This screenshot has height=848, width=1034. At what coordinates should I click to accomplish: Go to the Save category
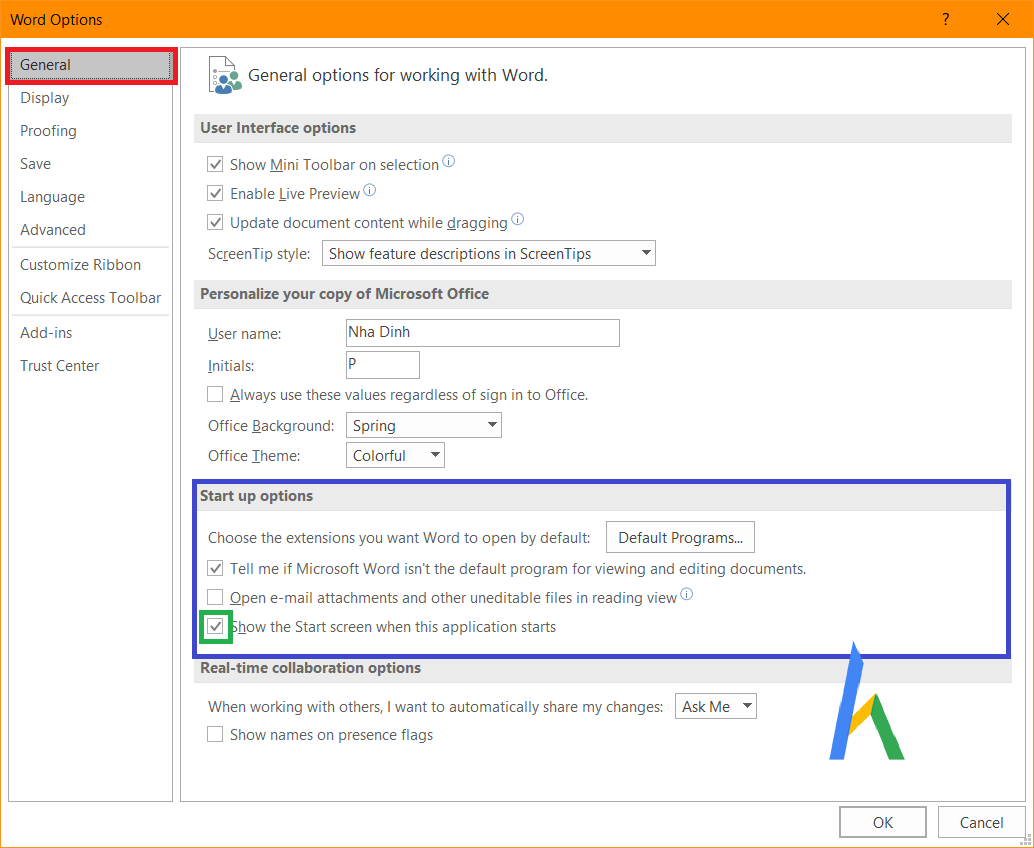90,164
